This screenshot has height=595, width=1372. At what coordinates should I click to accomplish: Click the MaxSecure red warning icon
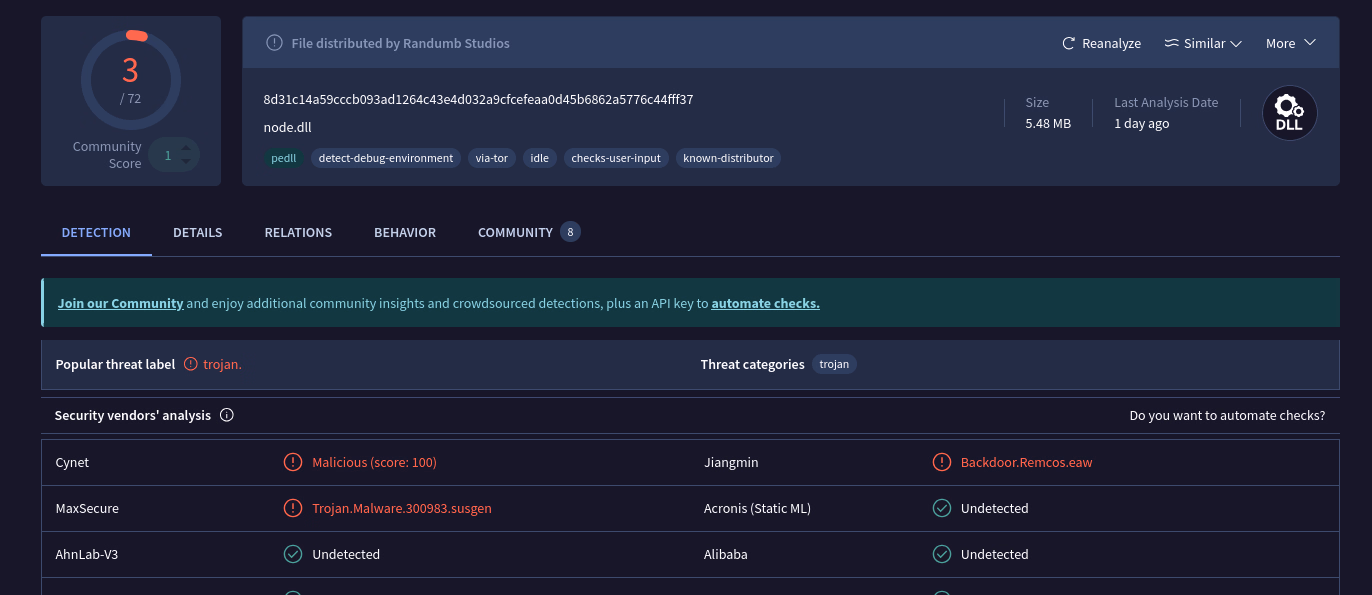coord(293,508)
